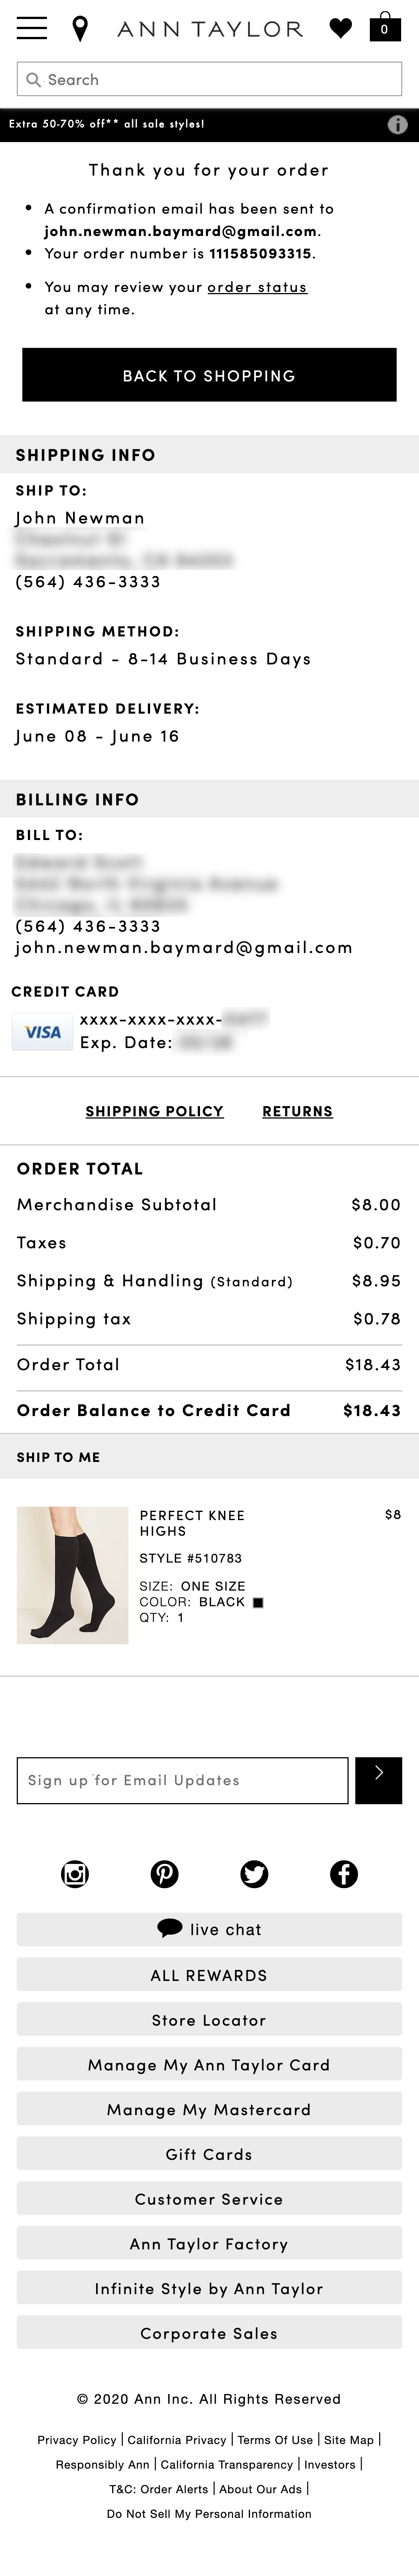Viewport: 419px width, 2576px height.
Task: Click the black color swatch
Action: [258, 1602]
